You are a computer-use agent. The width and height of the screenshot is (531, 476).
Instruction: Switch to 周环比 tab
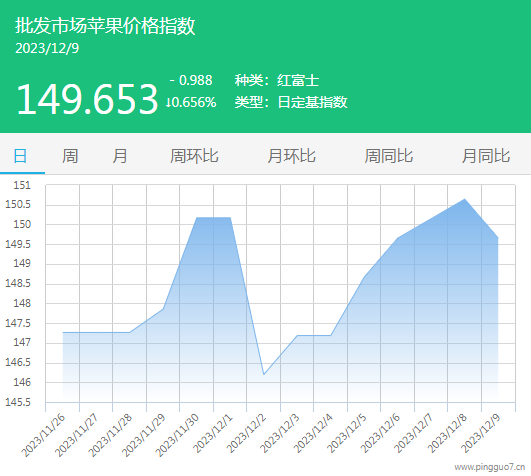click(x=194, y=156)
